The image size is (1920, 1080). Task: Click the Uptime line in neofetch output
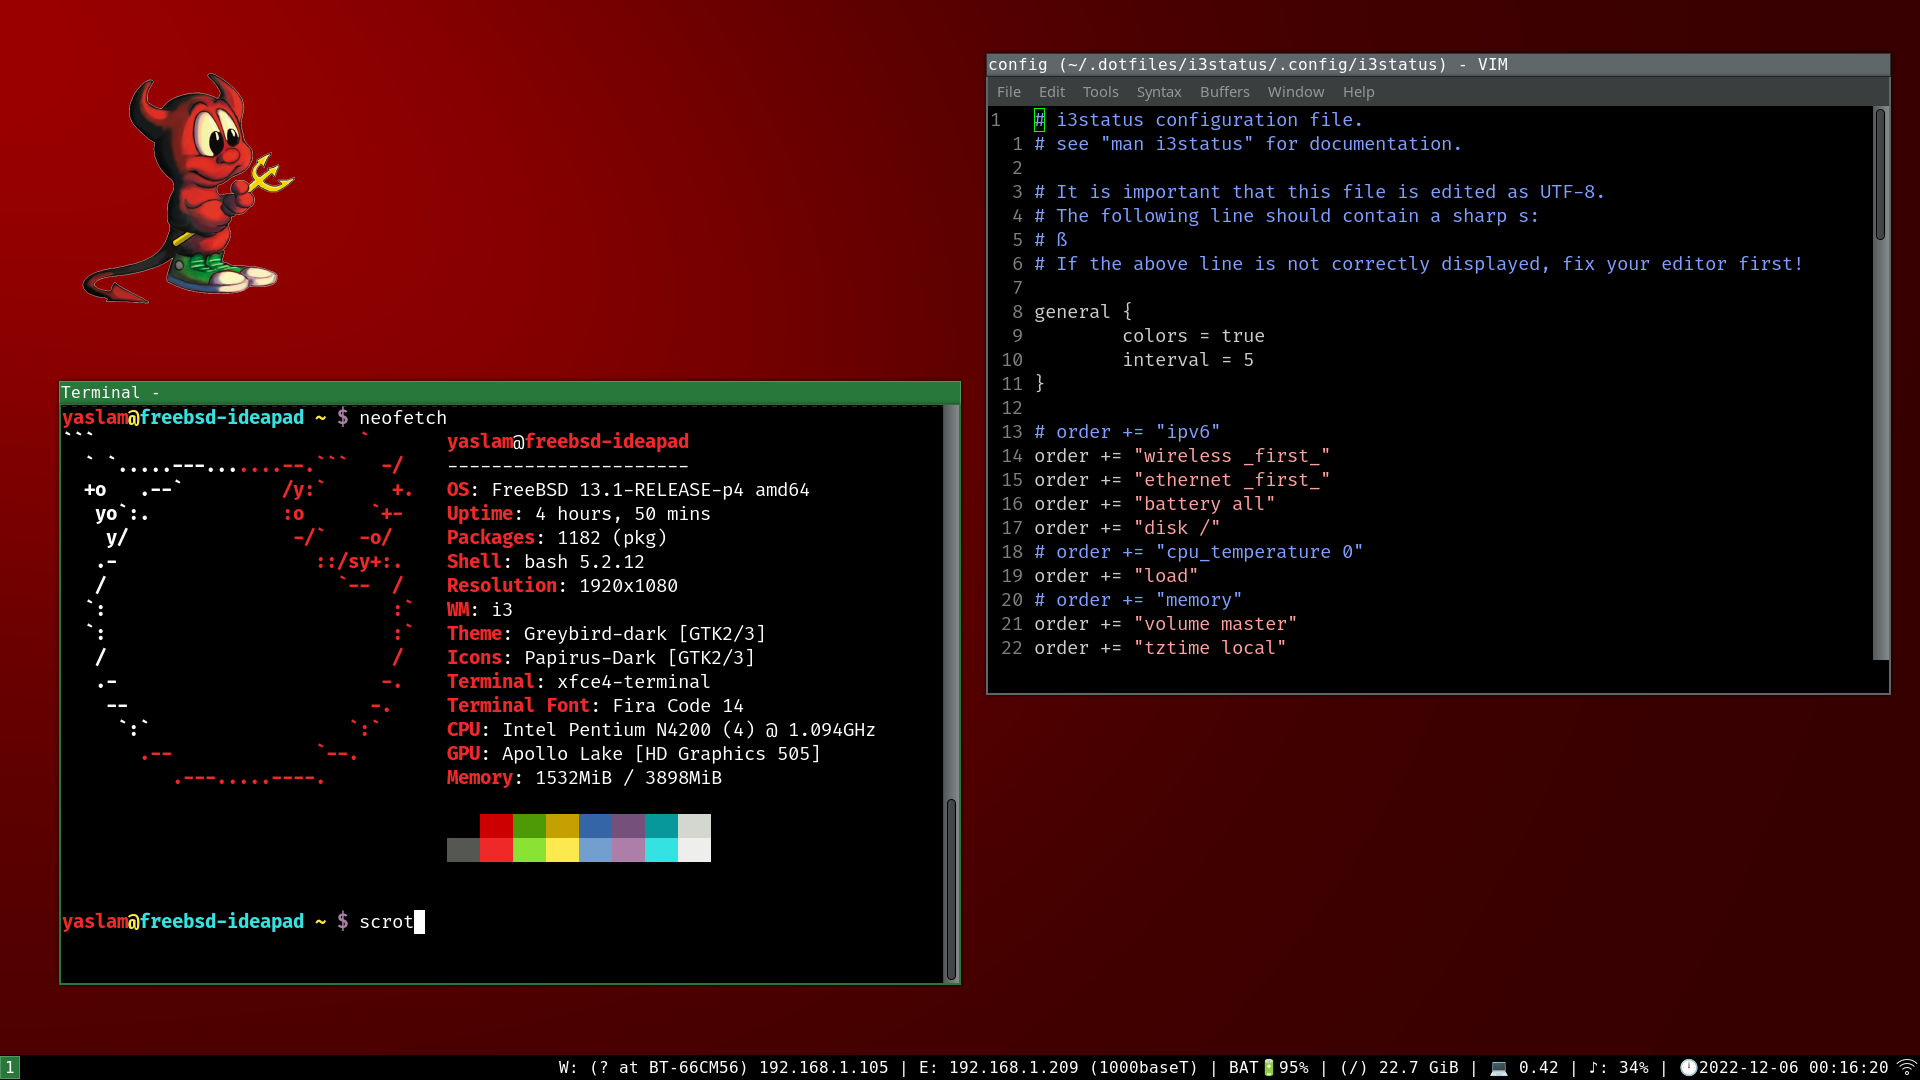click(579, 514)
